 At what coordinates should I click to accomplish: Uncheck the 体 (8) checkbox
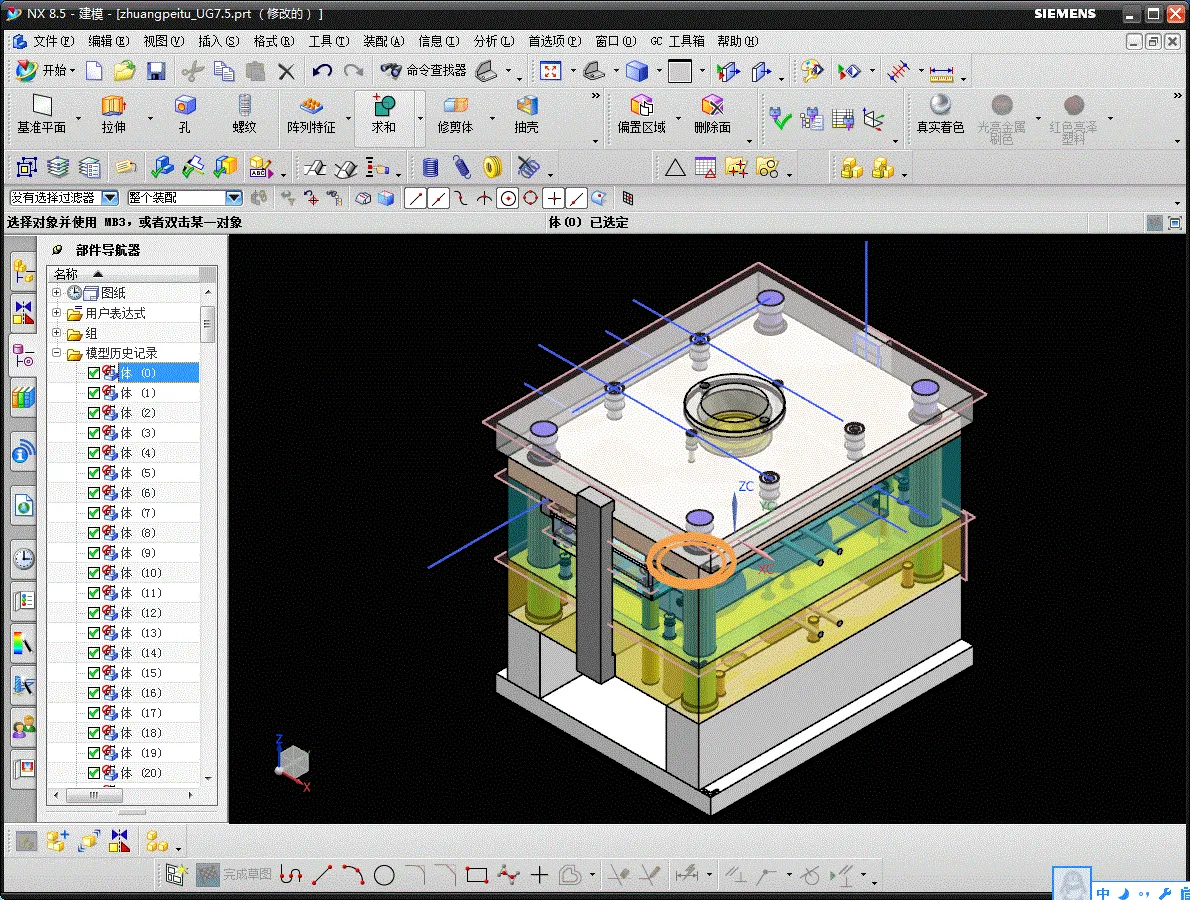pos(94,533)
